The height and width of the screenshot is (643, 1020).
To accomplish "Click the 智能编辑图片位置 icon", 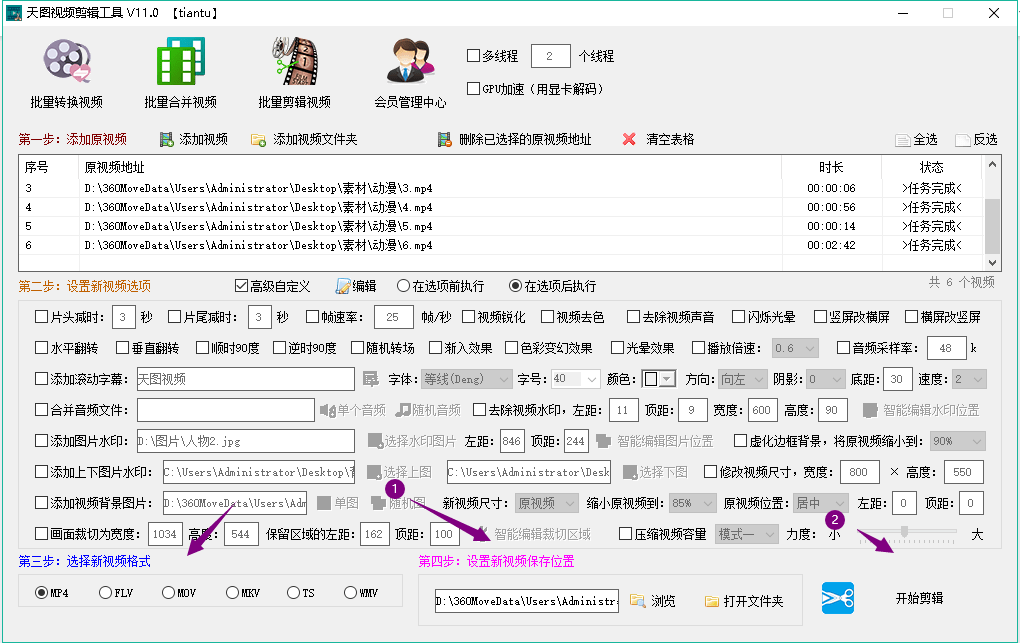I will 604,441.
